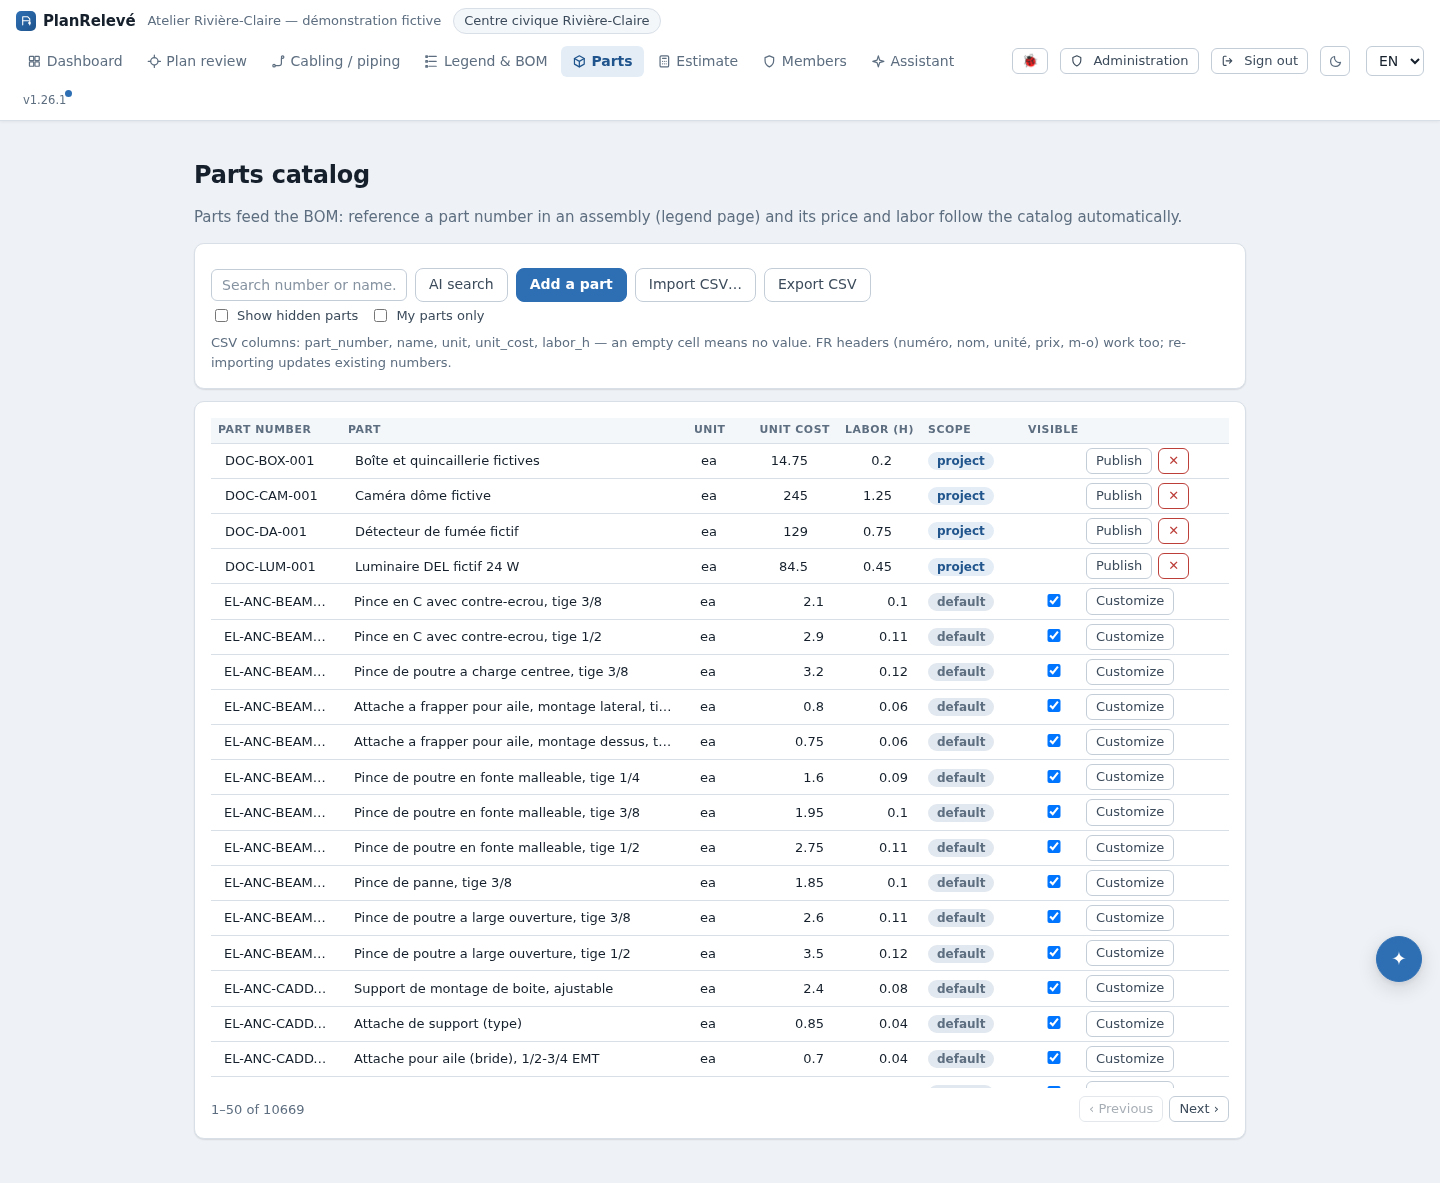The width and height of the screenshot is (1440, 1183).
Task: Delete part DOC-BOX-001 with red X
Action: [x=1173, y=461]
